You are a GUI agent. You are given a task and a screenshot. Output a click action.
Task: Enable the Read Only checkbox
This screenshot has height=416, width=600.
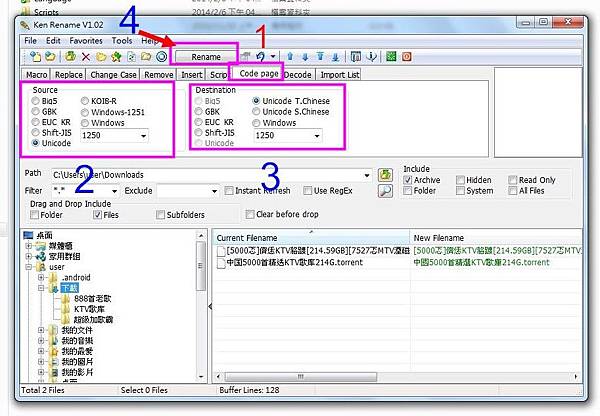[x=512, y=180]
